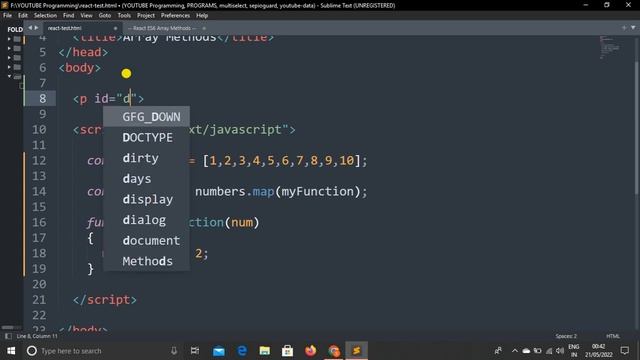Show hidden system tray icons
640x360 pixels.
pos(515,351)
